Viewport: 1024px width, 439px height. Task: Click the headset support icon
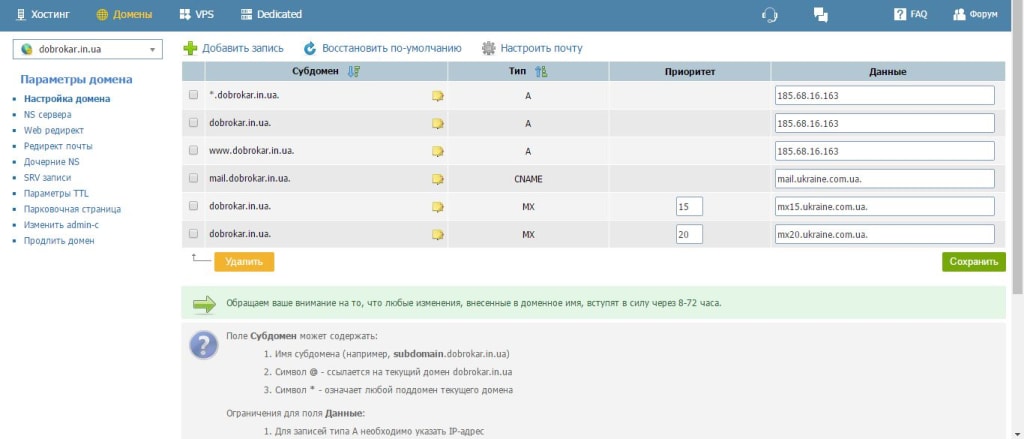coord(770,14)
